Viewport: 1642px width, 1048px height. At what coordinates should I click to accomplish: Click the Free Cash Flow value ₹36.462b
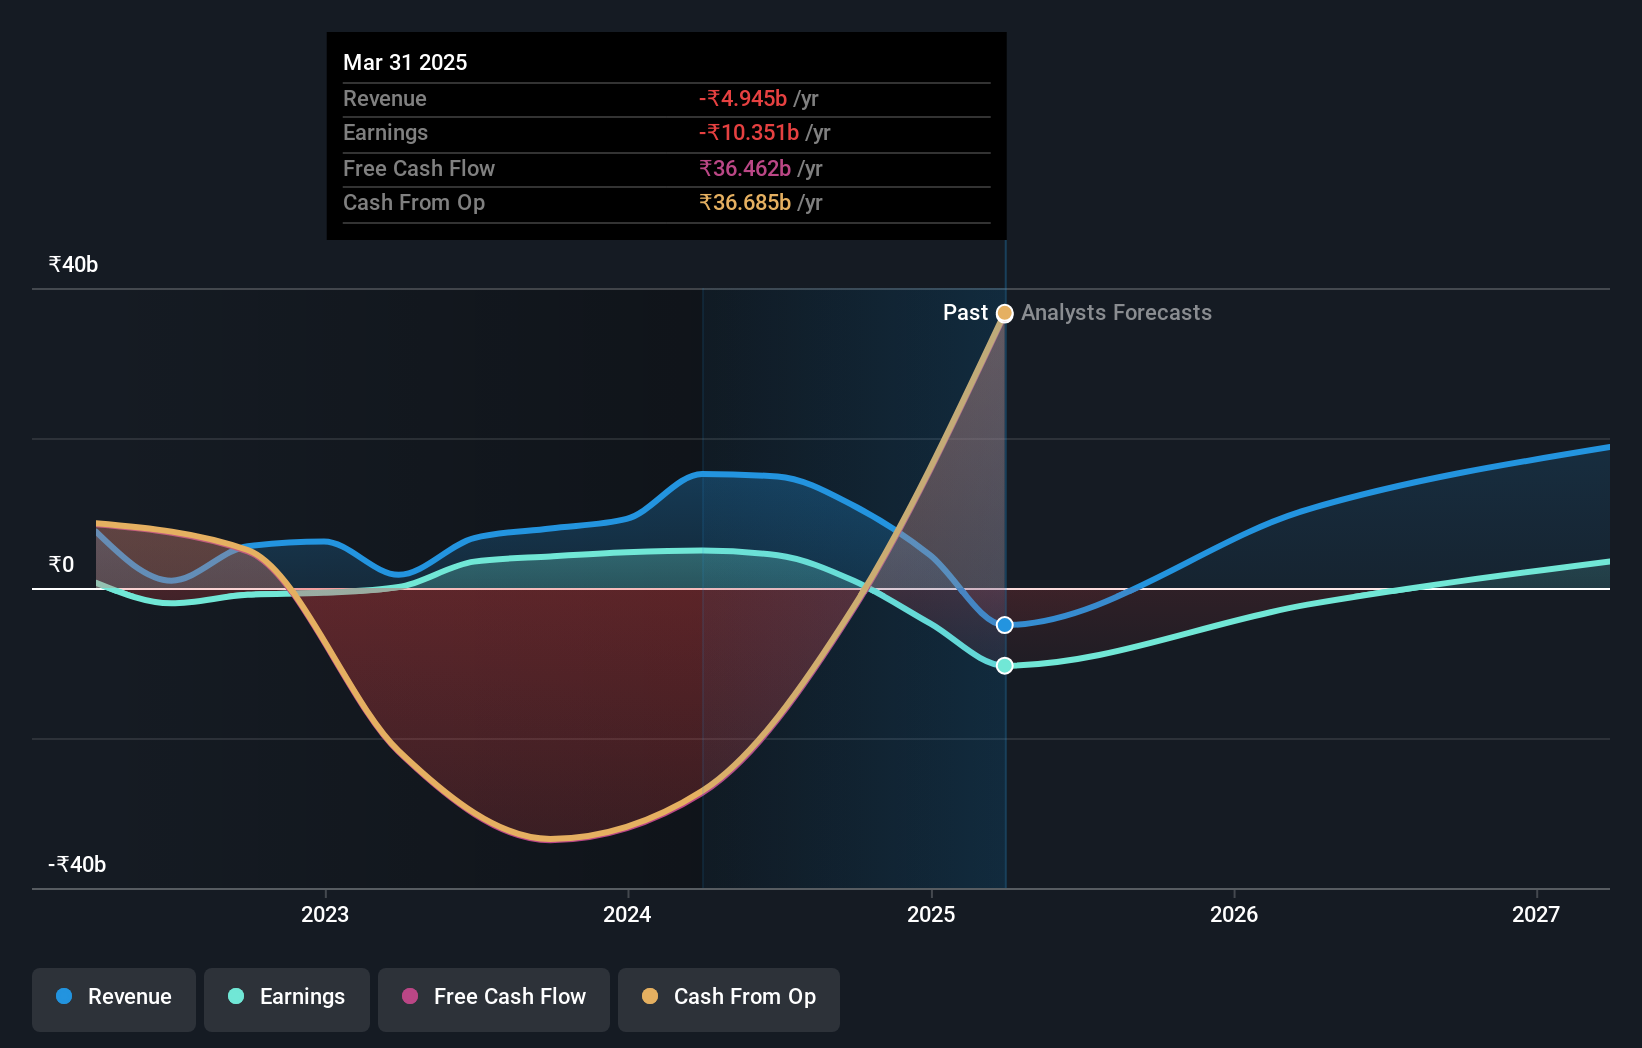745,168
